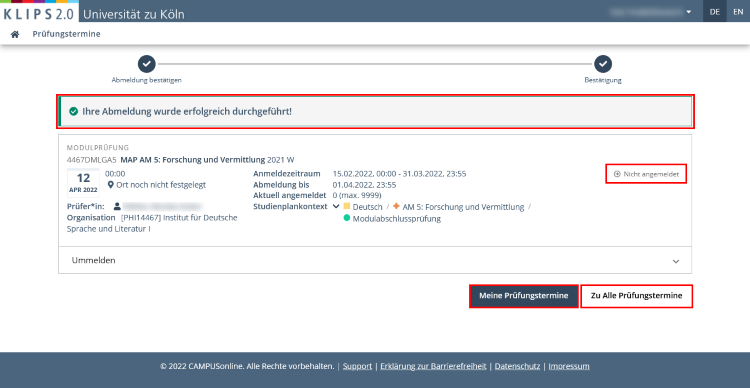
Task: Select the Bestätigung step circle
Action: (603, 63)
